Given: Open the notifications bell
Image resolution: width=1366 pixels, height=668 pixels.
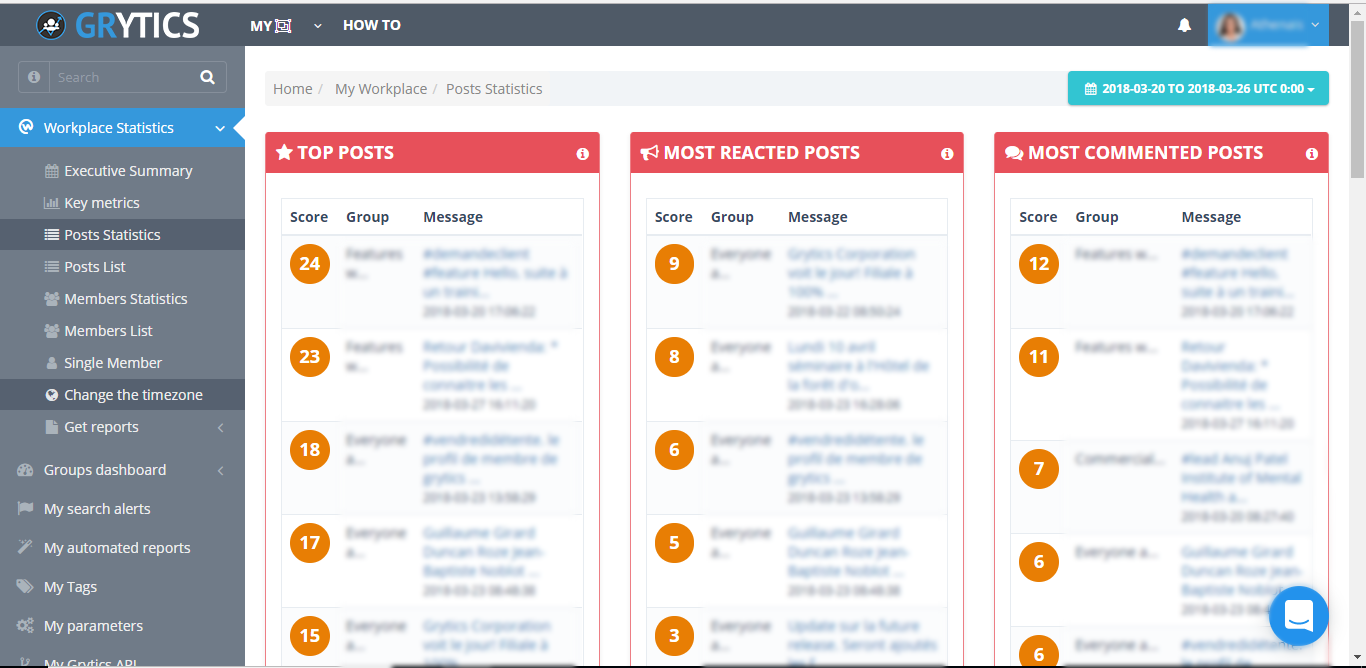Looking at the screenshot, I should pyautogui.click(x=1185, y=25).
